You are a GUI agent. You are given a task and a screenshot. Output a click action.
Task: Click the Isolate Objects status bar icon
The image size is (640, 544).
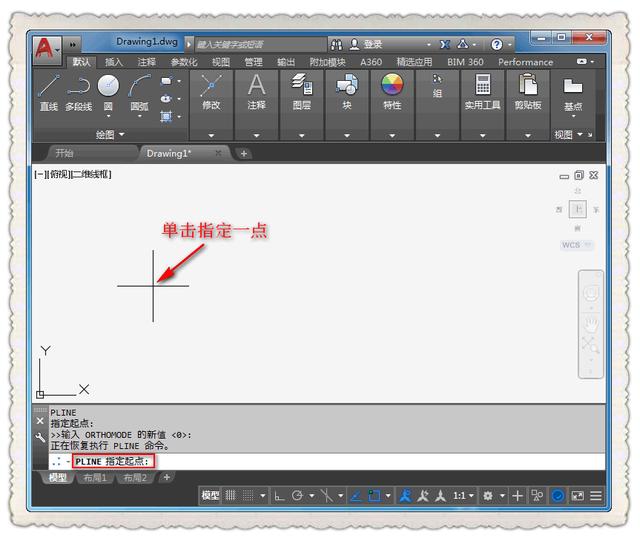[x=537, y=496]
